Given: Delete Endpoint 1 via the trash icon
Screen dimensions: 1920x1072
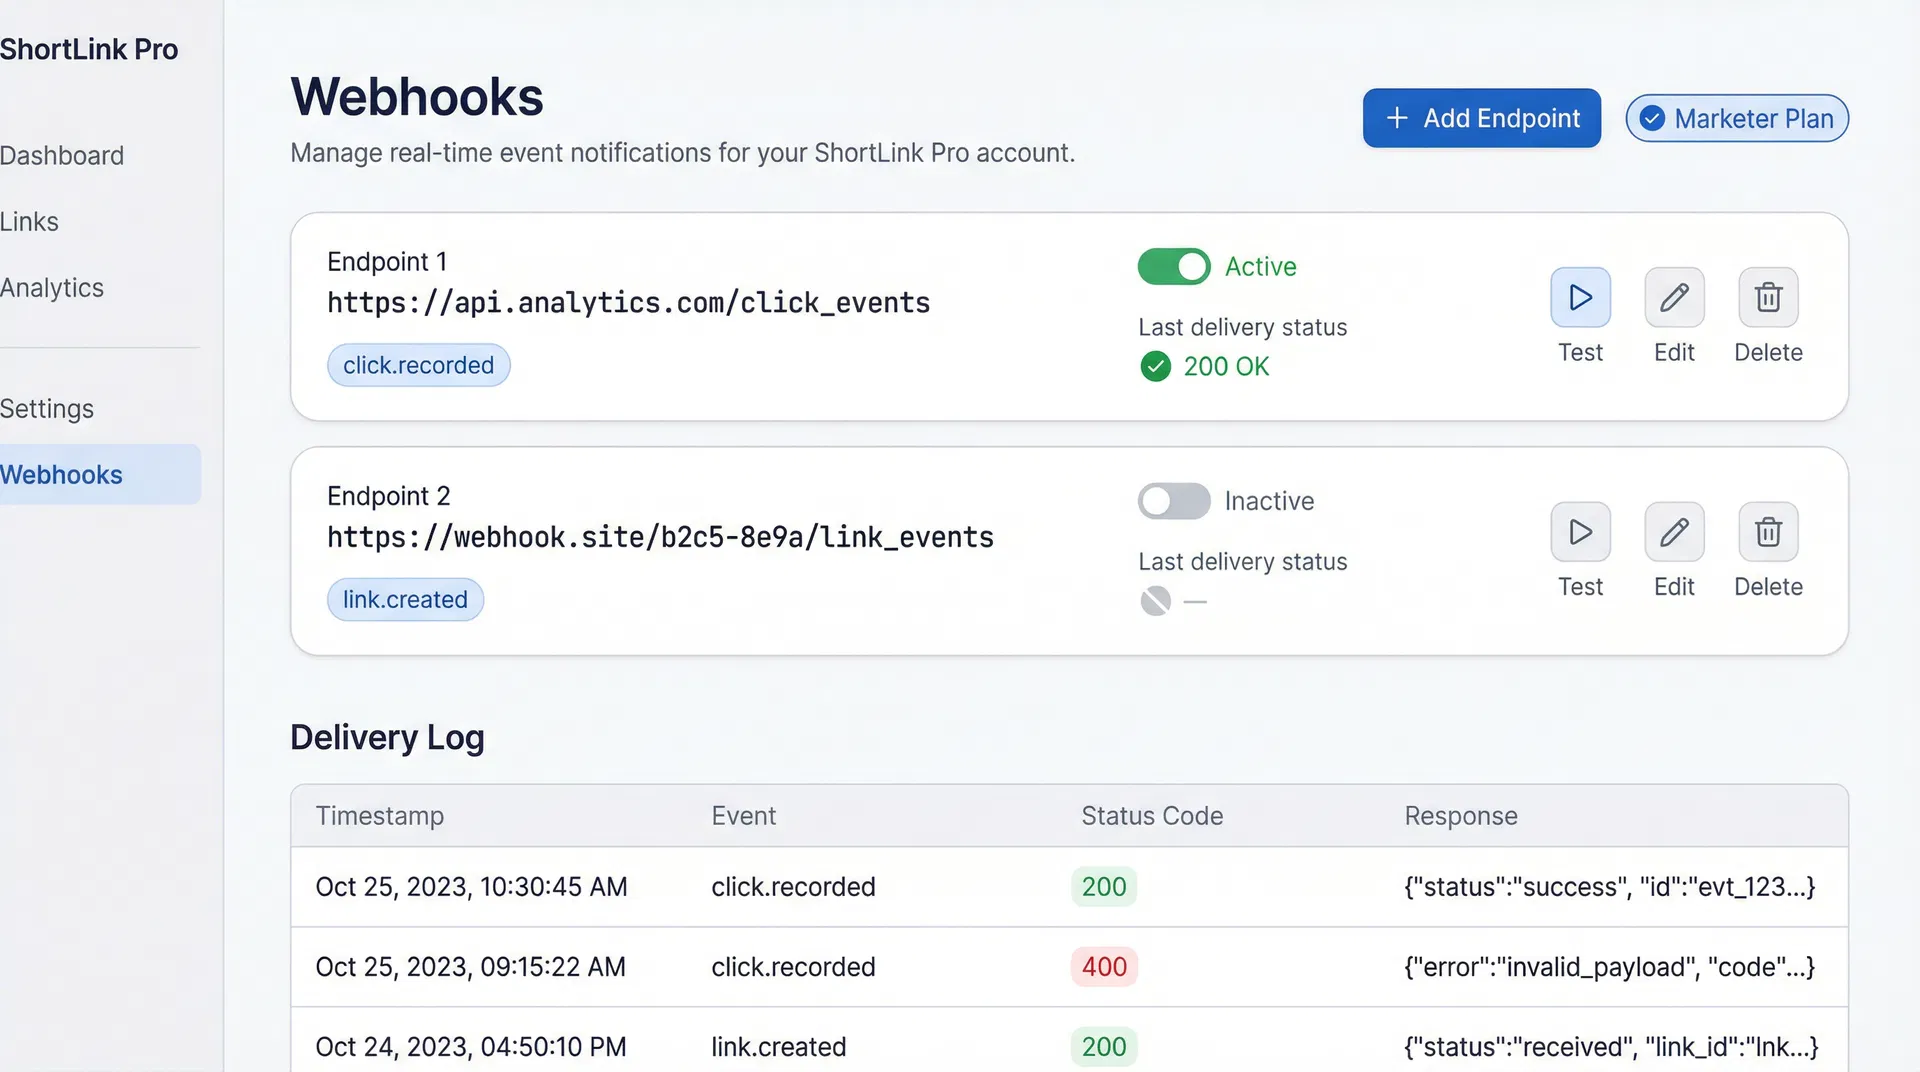Looking at the screenshot, I should coord(1768,297).
